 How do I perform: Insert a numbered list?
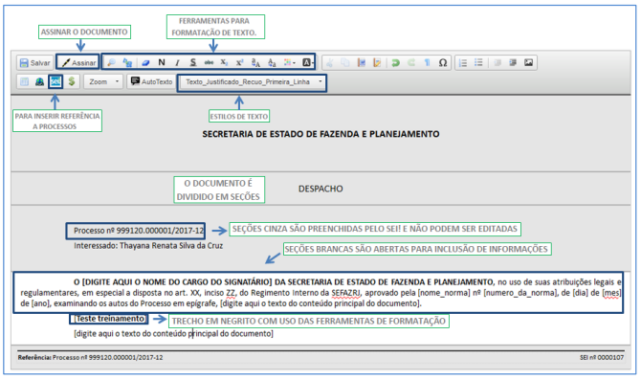(463, 63)
